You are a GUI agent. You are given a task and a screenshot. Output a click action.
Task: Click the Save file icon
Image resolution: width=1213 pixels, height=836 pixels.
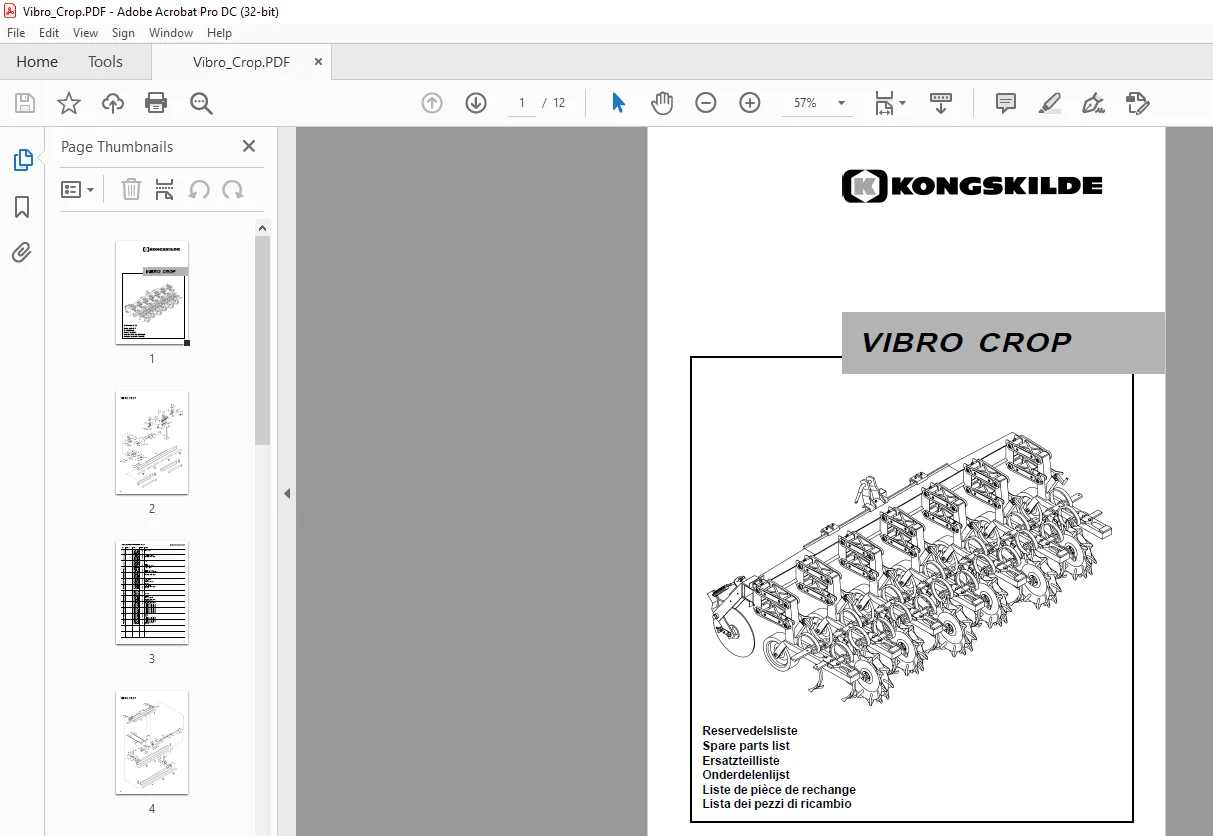(x=25, y=103)
